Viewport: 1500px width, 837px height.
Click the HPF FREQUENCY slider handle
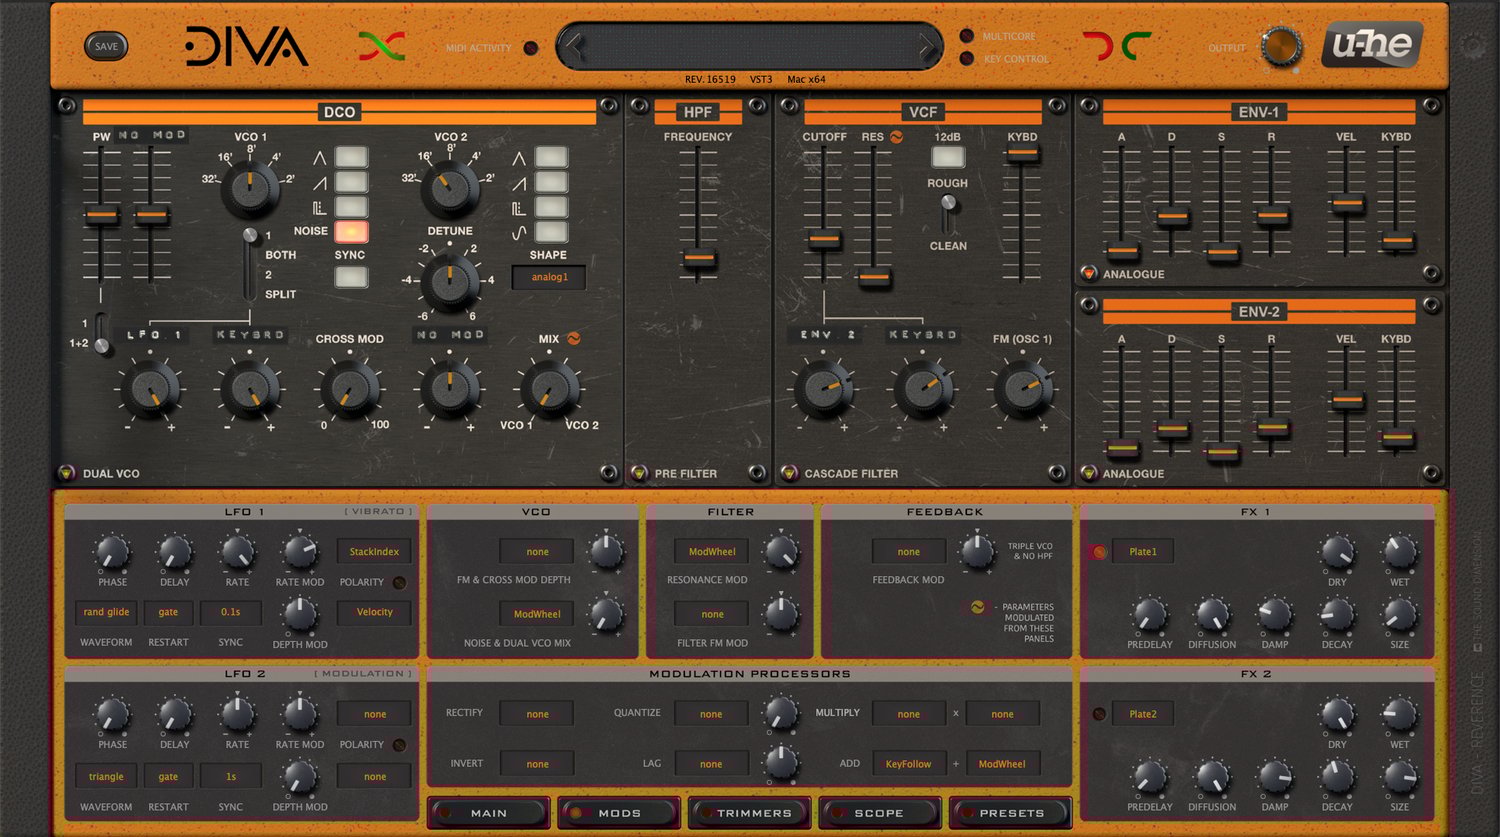698,258
